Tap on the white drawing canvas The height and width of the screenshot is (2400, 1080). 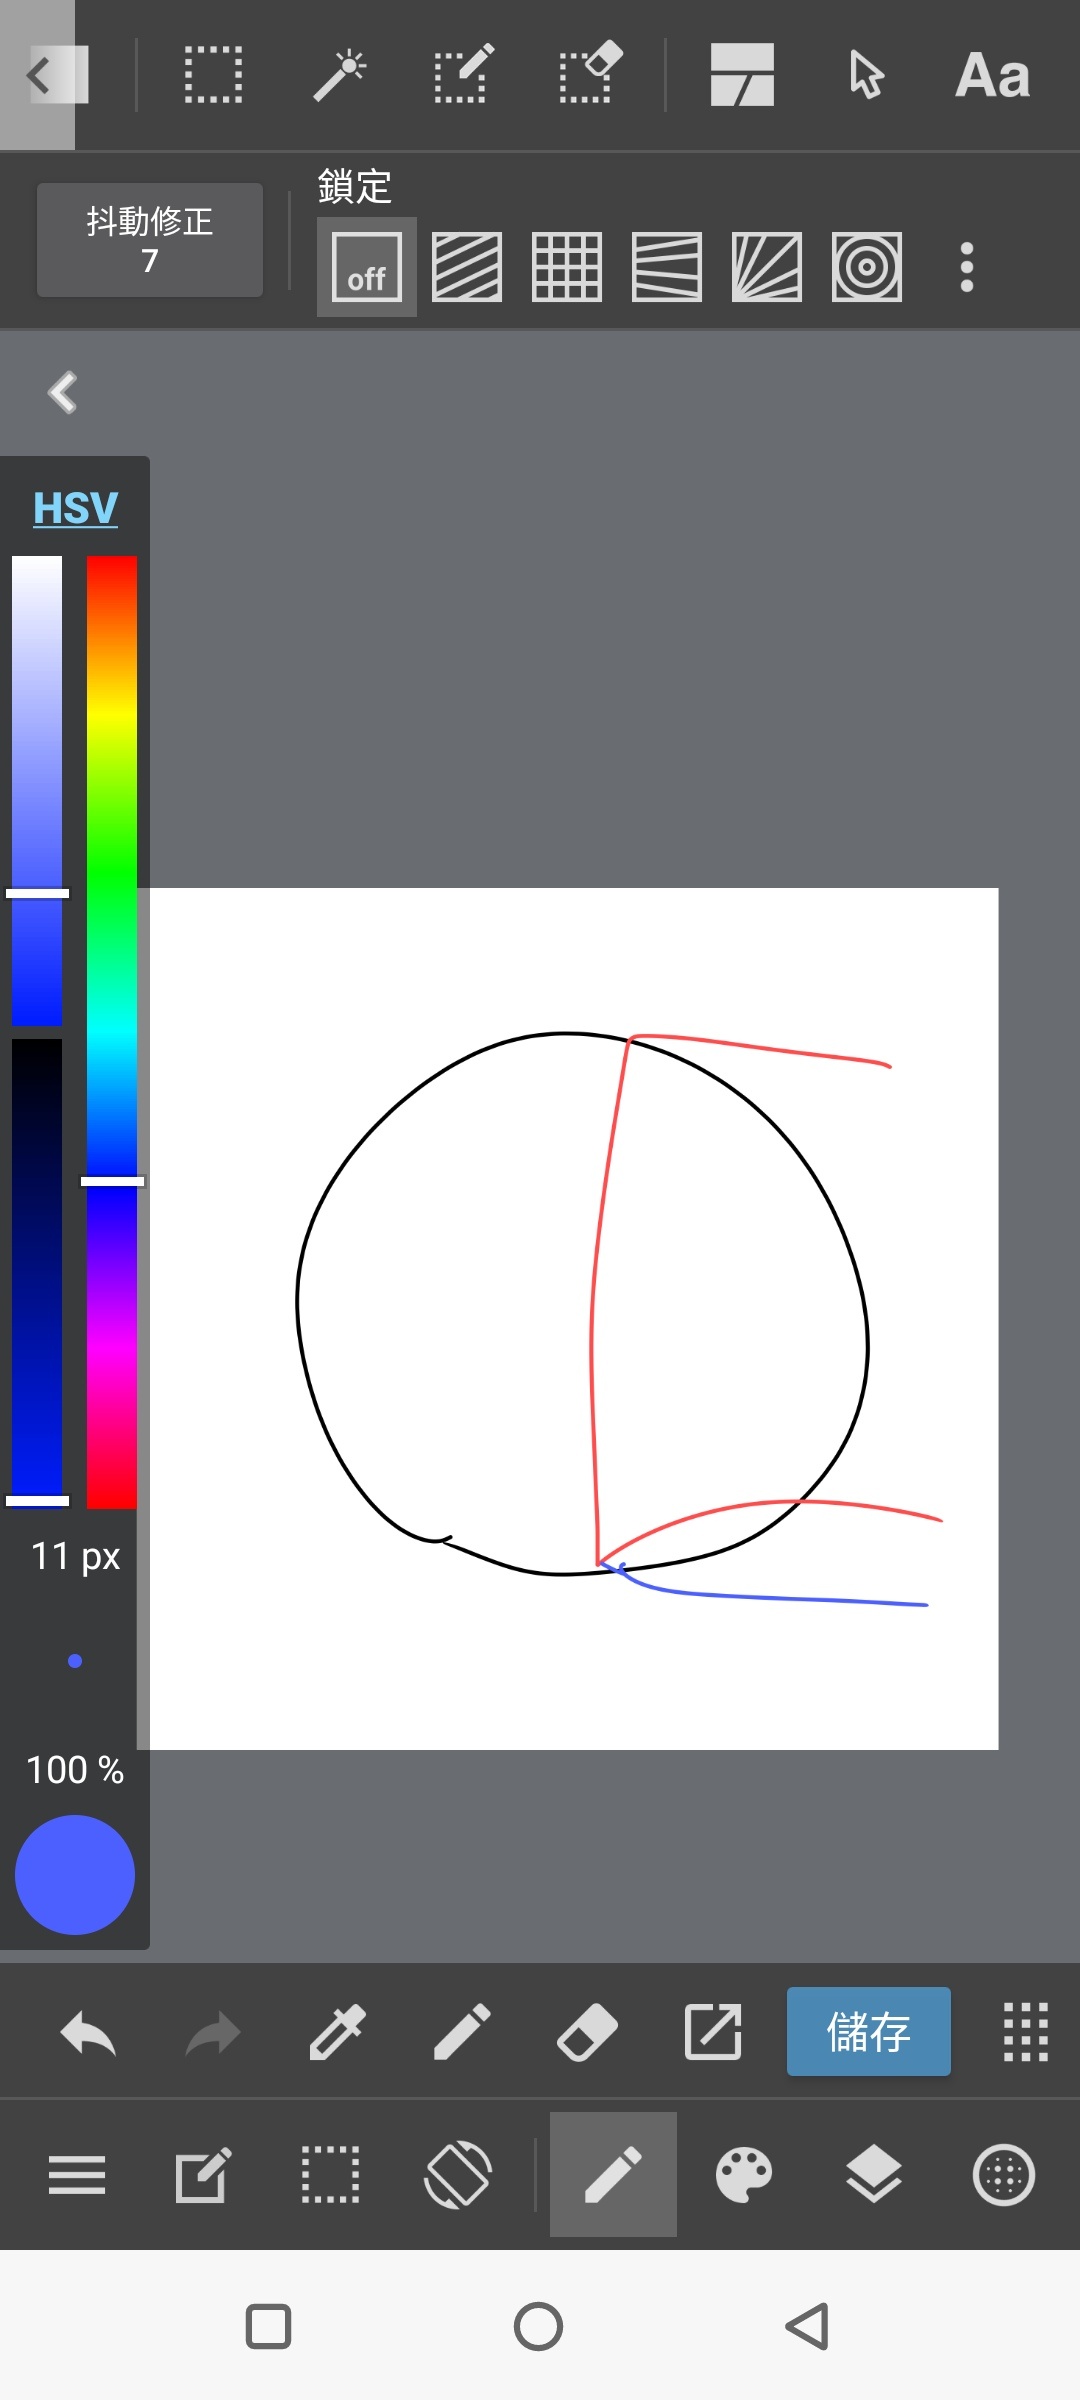574,1318
